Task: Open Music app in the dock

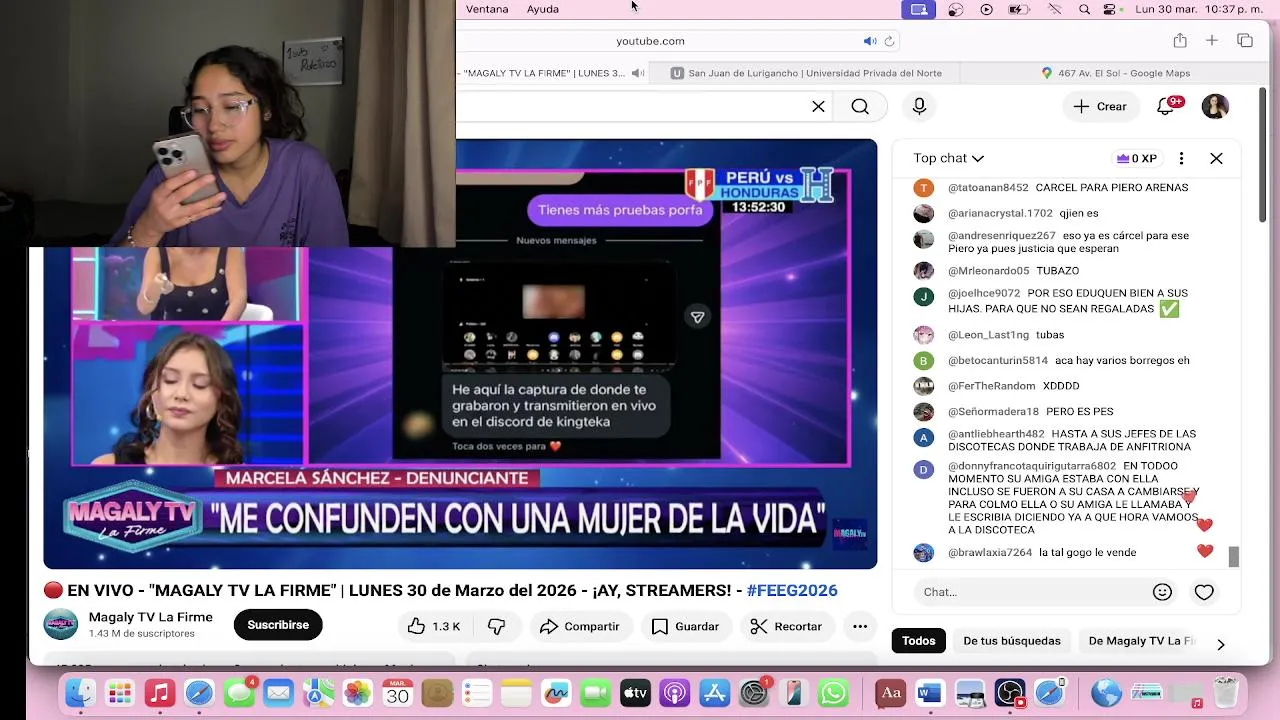Action: (159, 692)
